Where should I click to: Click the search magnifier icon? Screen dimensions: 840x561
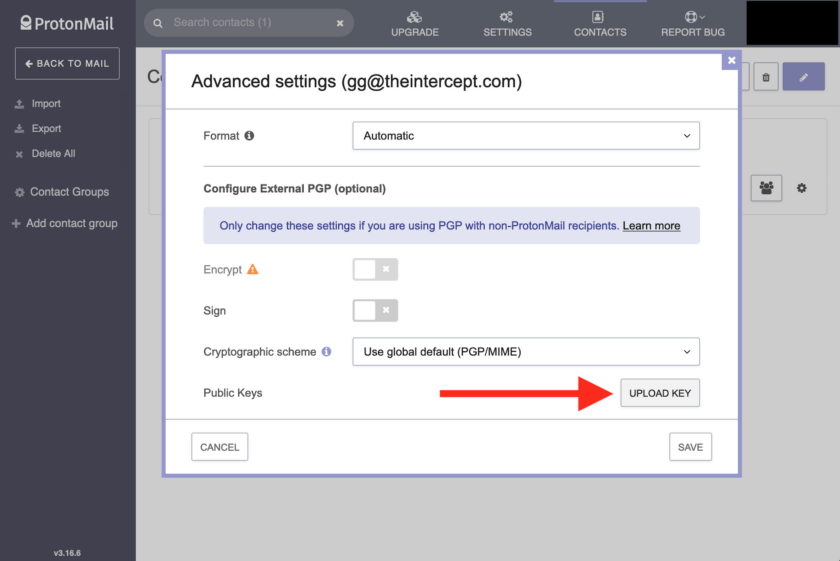[158, 23]
